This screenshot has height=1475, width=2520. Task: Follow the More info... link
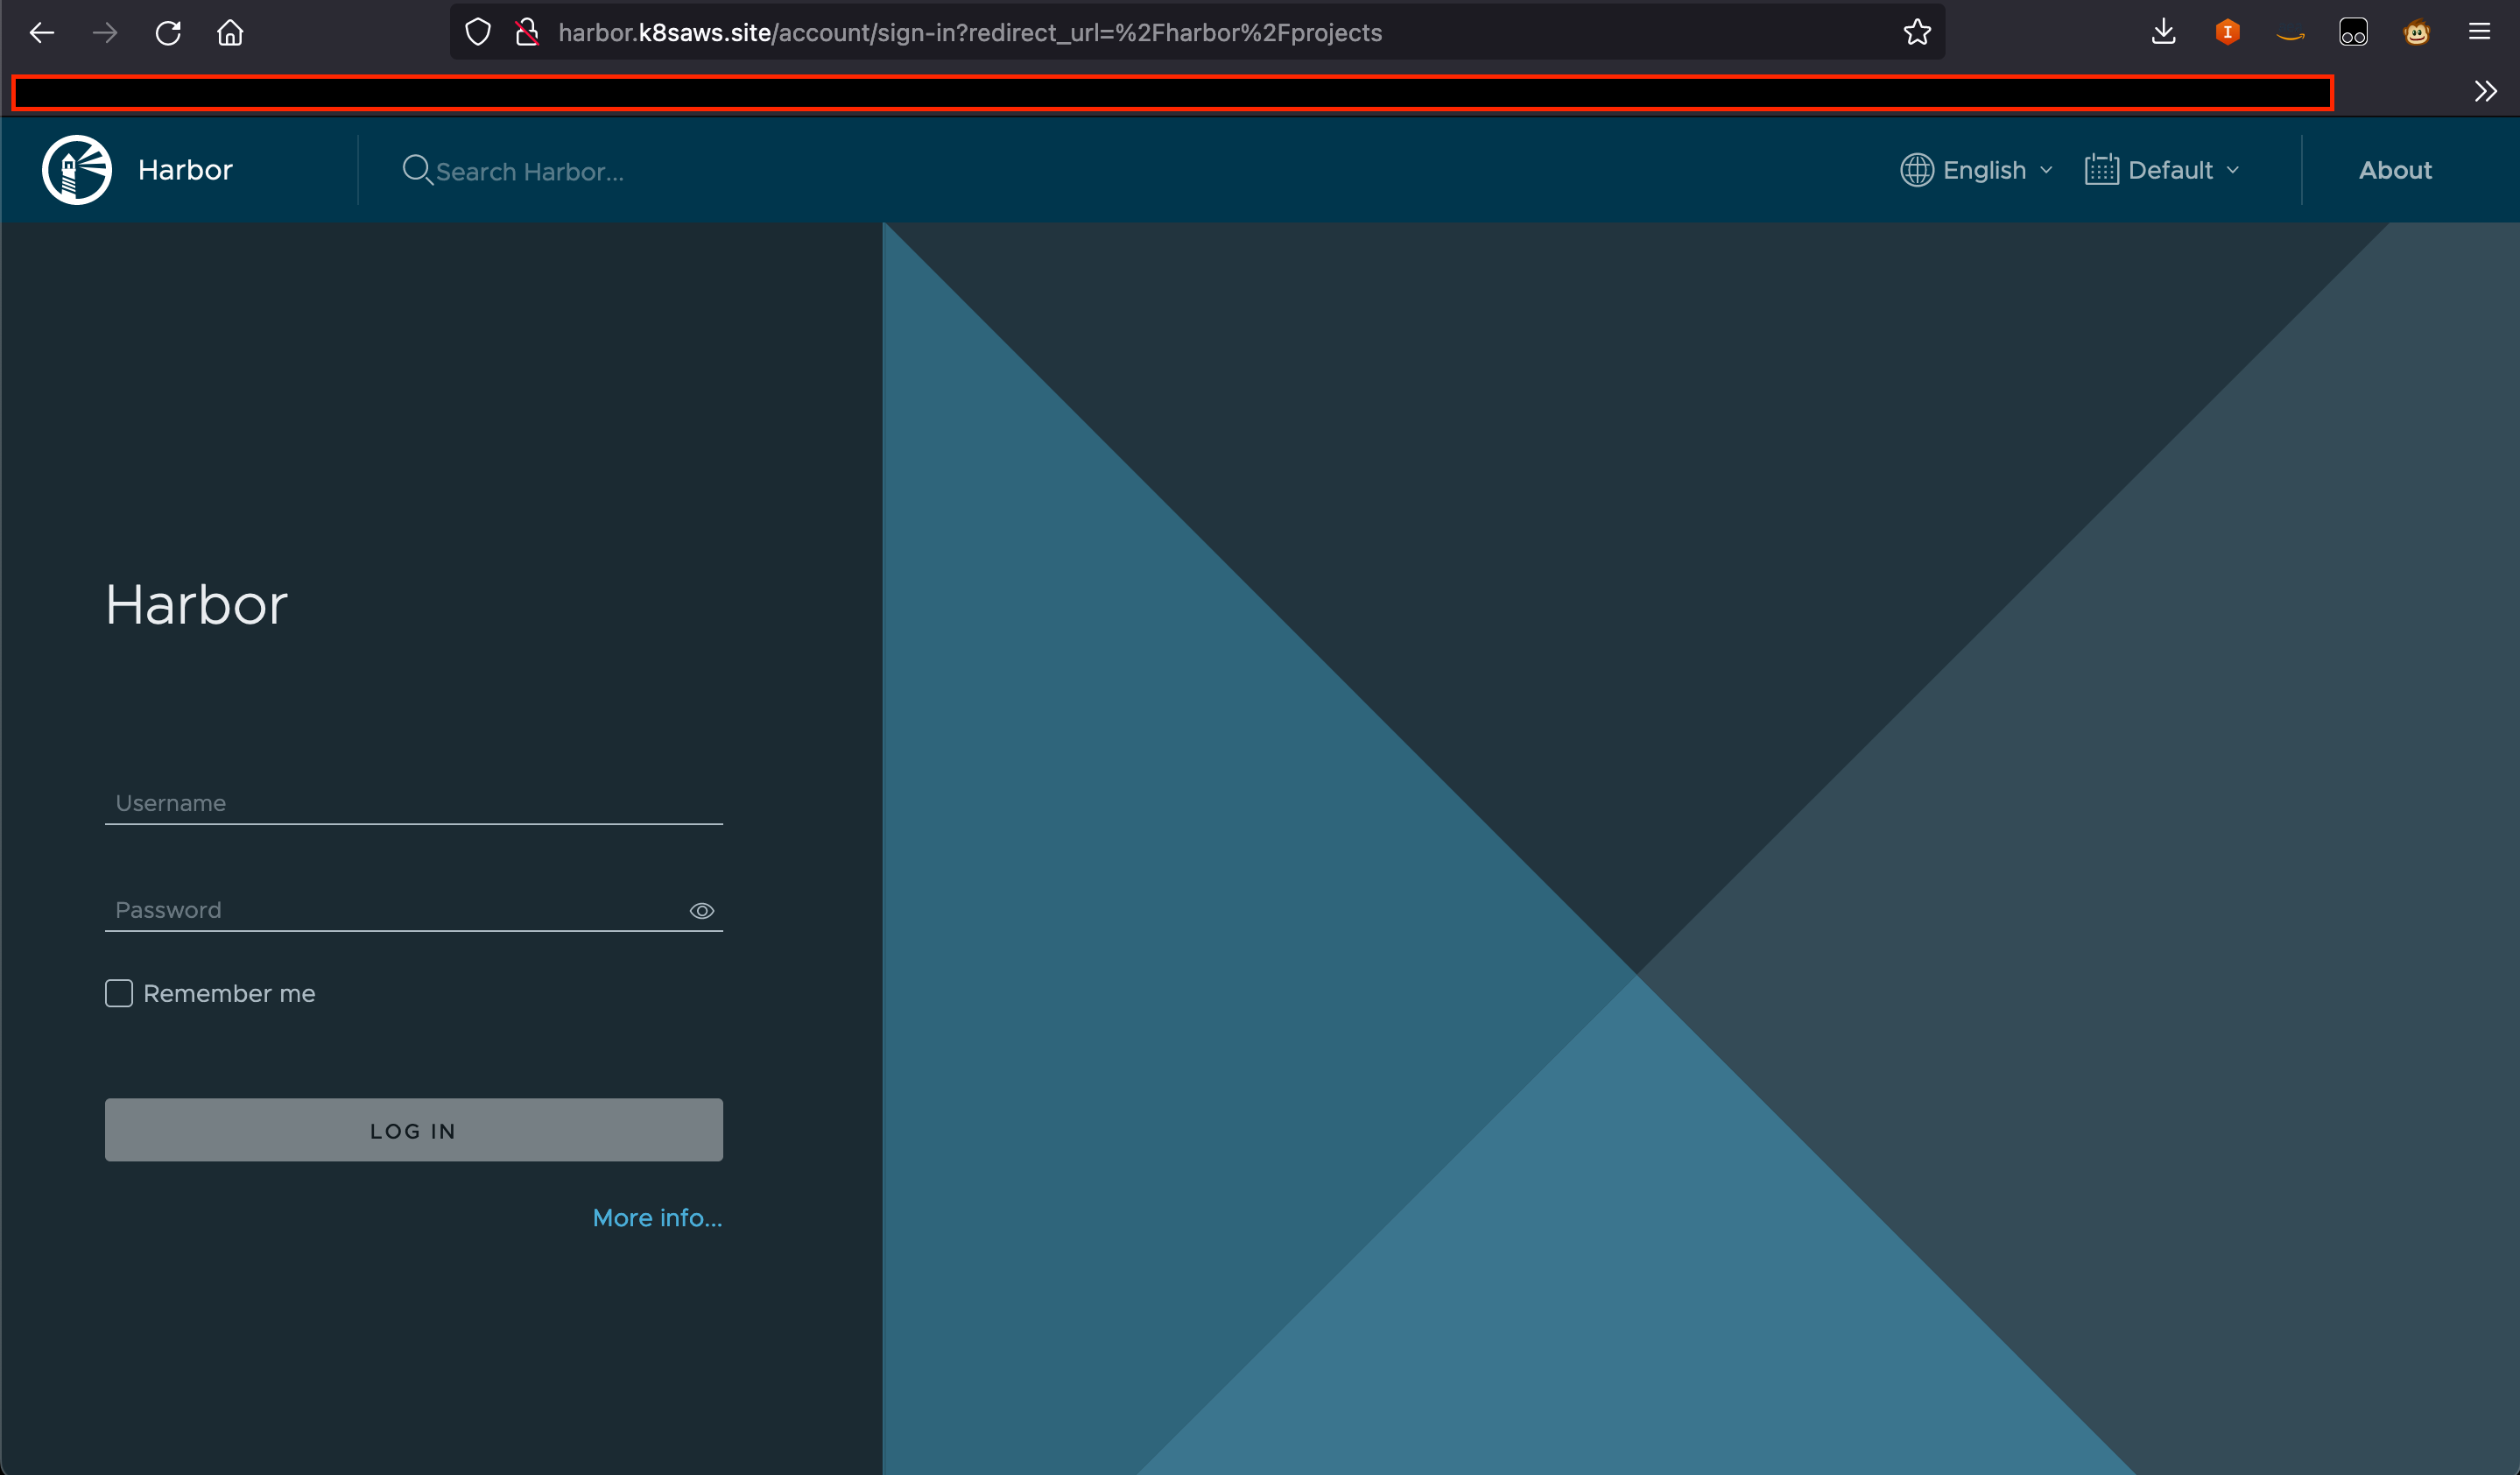pyautogui.click(x=657, y=1218)
